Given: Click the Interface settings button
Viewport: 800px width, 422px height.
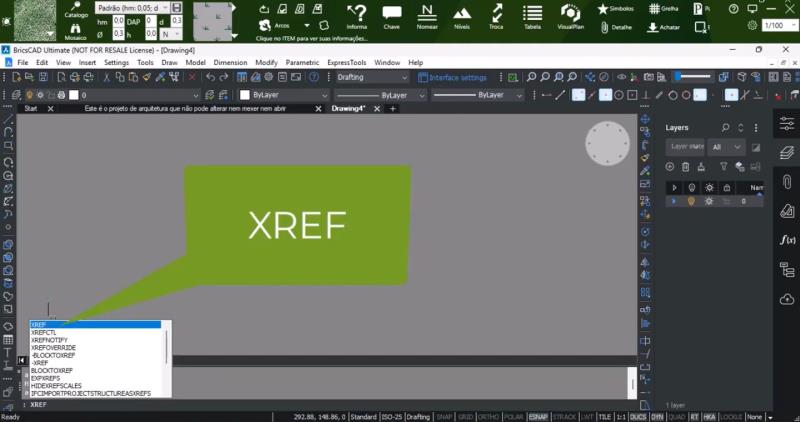Looking at the screenshot, I should pyautogui.click(x=453, y=77).
